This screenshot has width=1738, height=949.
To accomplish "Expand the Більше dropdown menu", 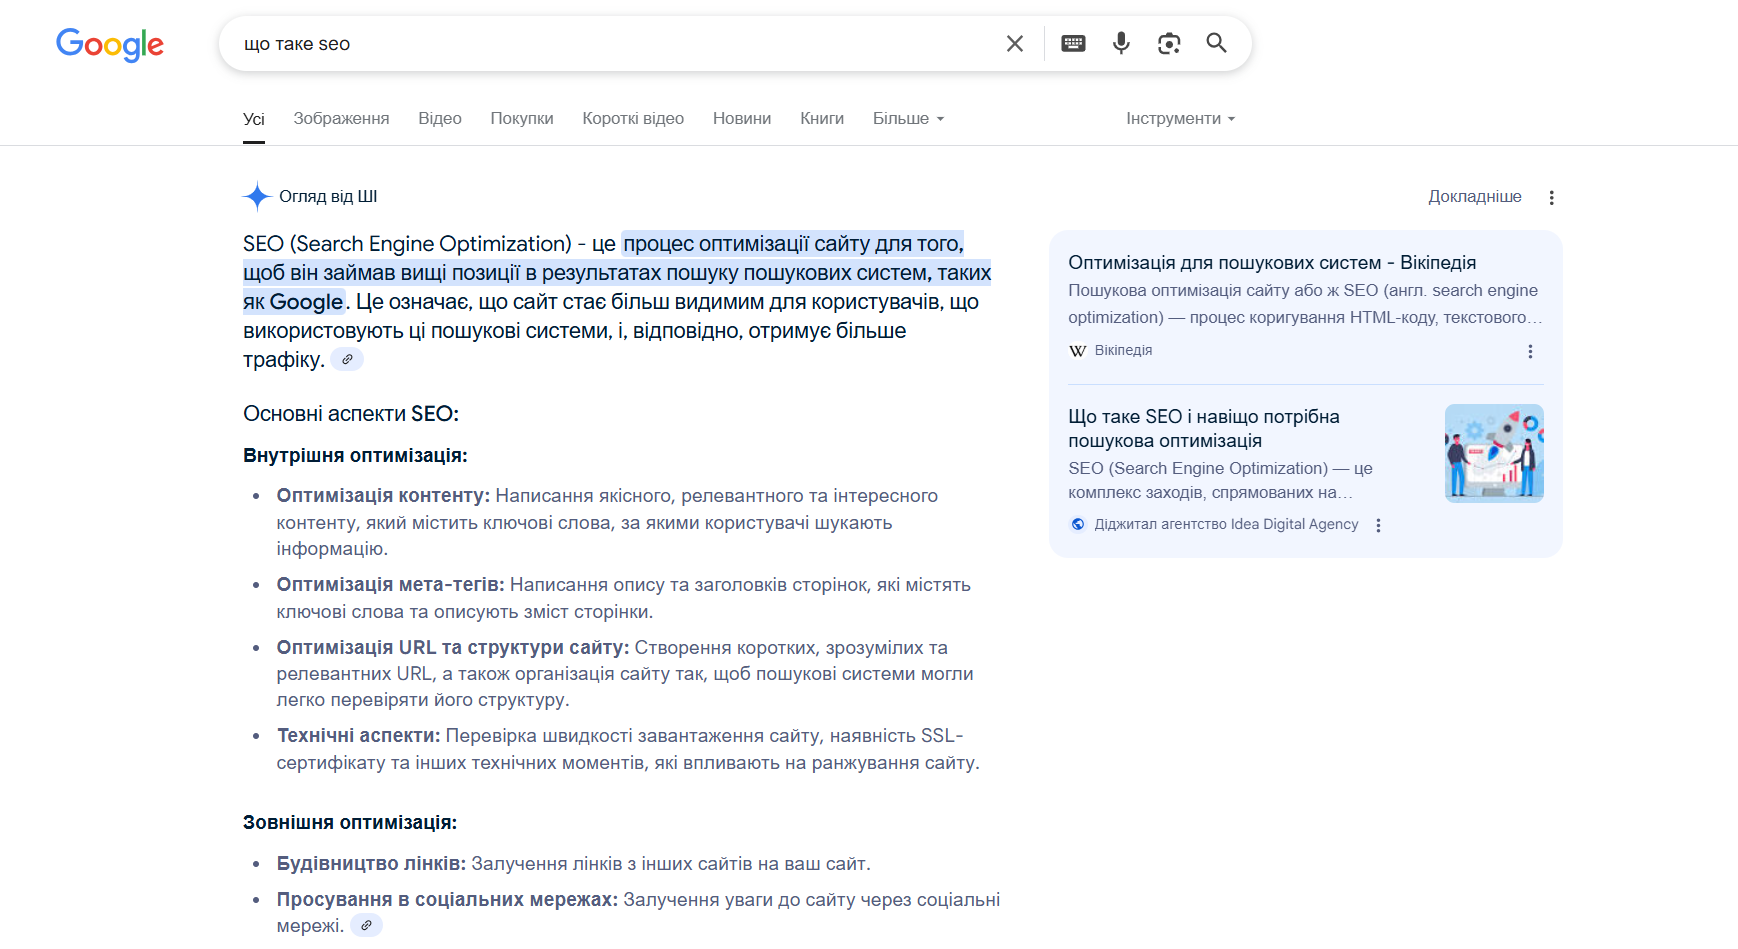I will 908,118.
